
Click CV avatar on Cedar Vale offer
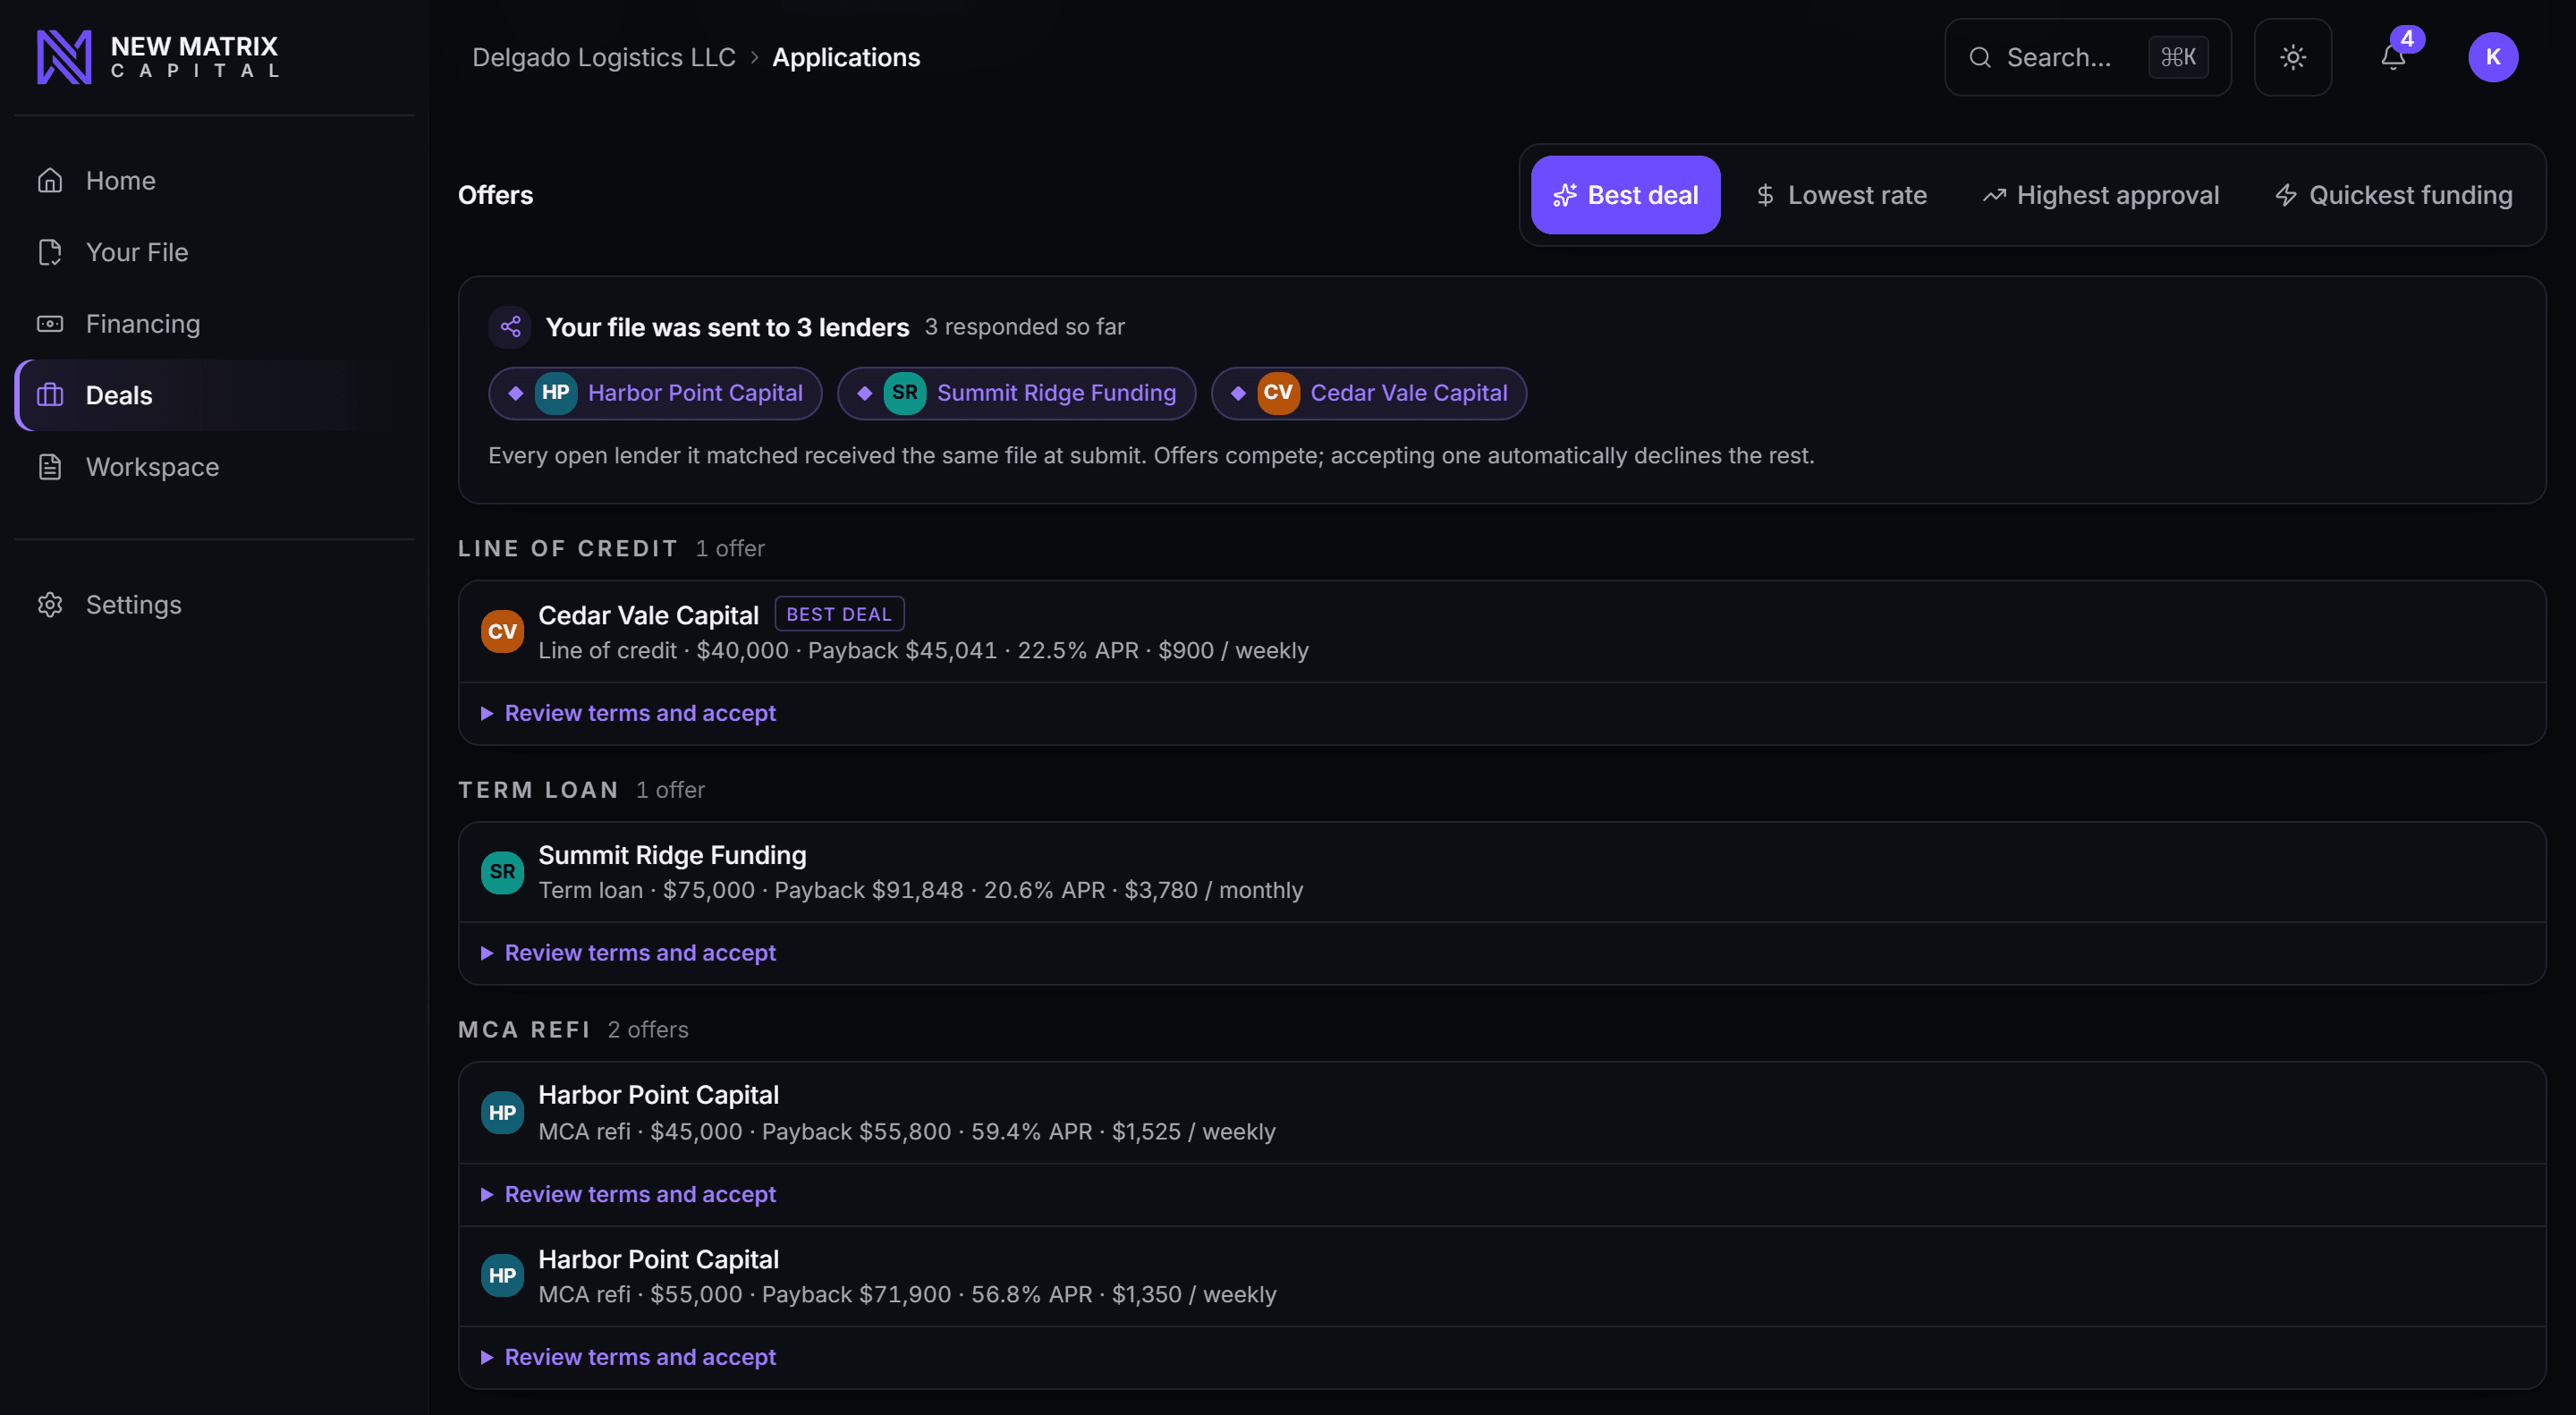click(x=502, y=631)
